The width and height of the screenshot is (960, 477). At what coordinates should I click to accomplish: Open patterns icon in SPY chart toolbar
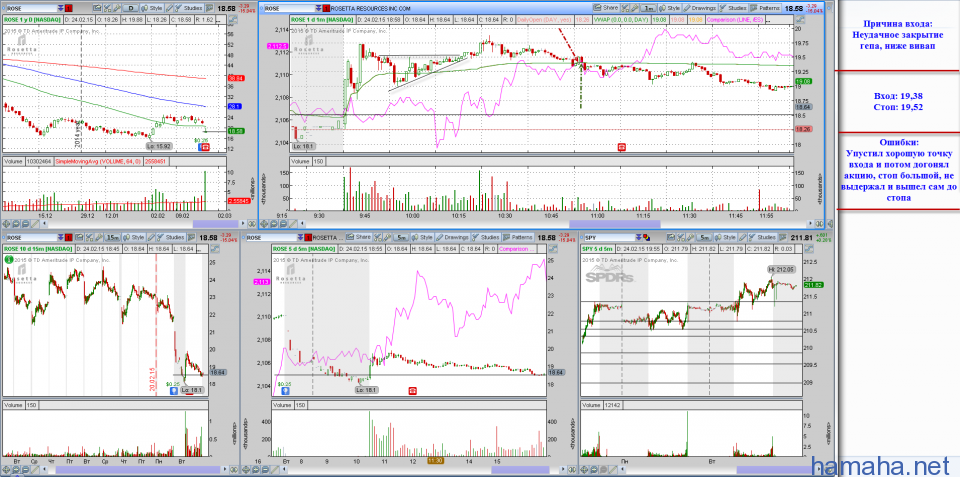point(782,238)
